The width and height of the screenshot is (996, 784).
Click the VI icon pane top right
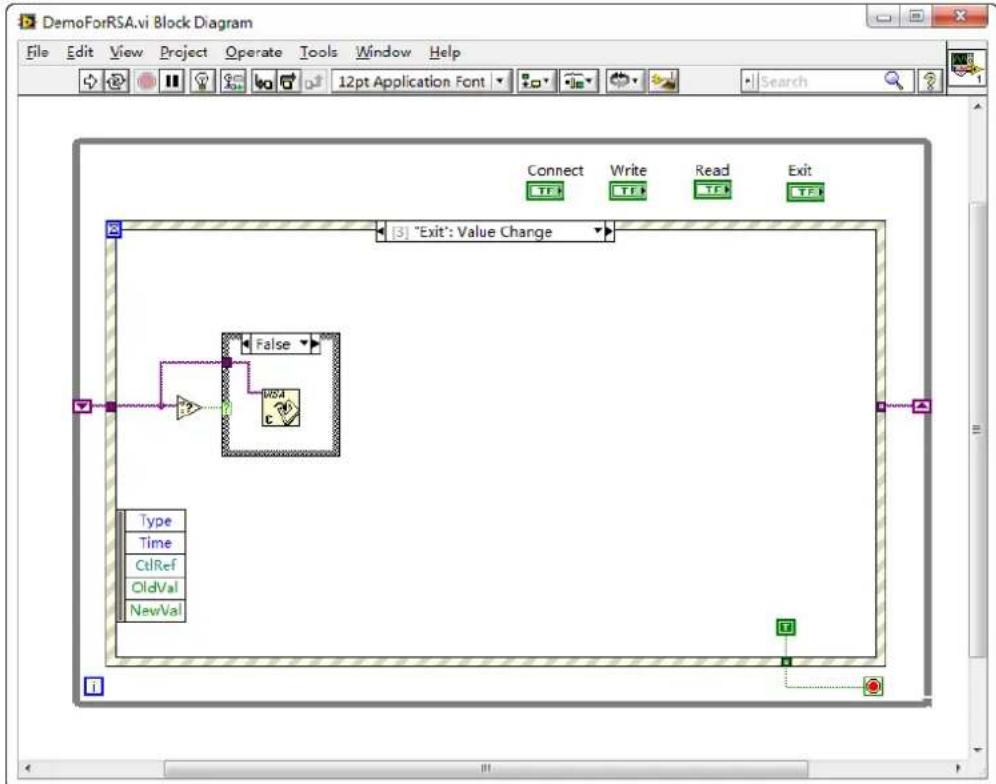[x=967, y=68]
